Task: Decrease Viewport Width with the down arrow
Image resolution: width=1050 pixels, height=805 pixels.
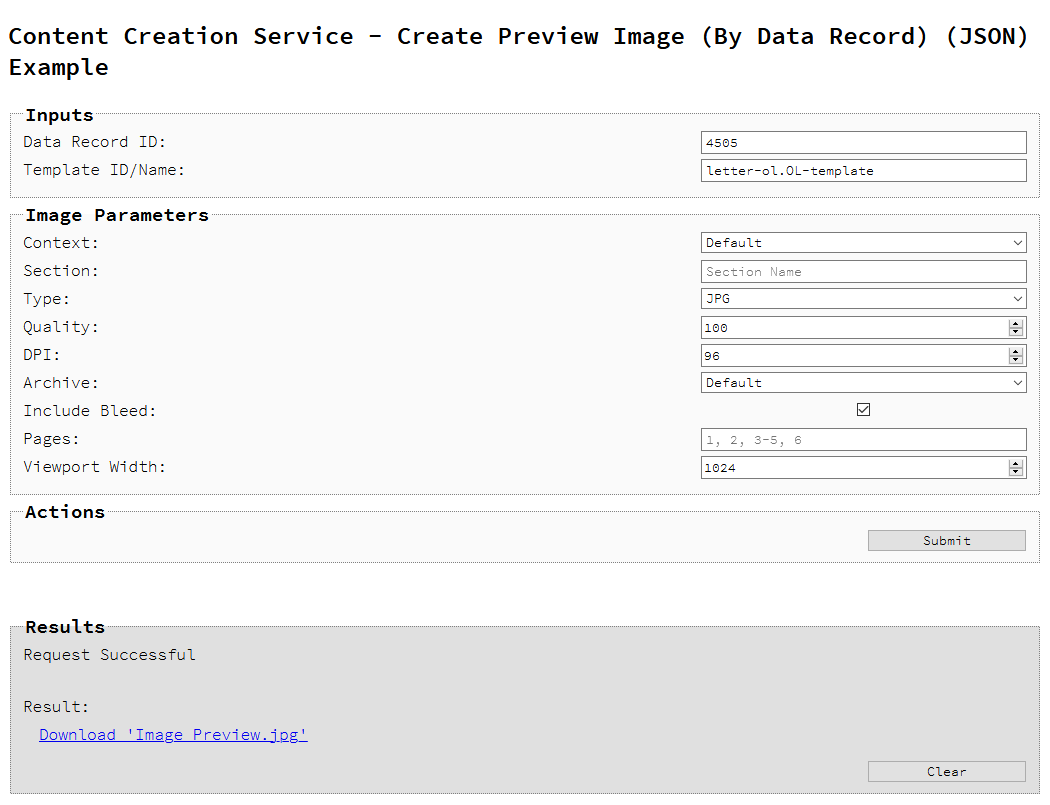Action: (1016, 471)
